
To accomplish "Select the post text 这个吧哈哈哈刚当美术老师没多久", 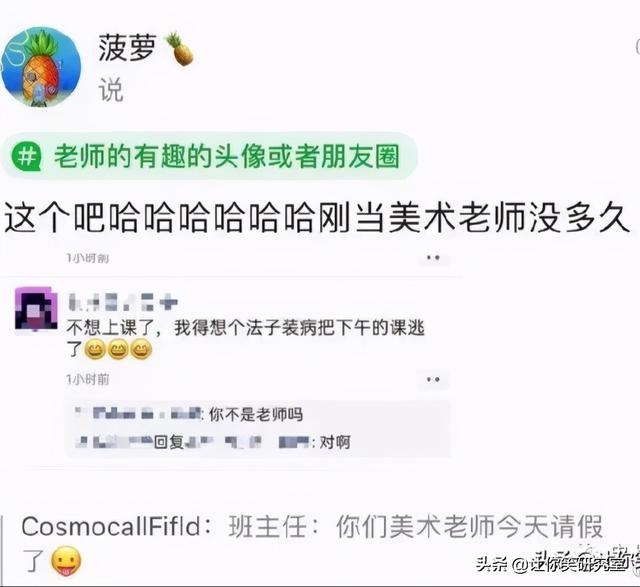I will pyautogui.click(x=317, y=218).
